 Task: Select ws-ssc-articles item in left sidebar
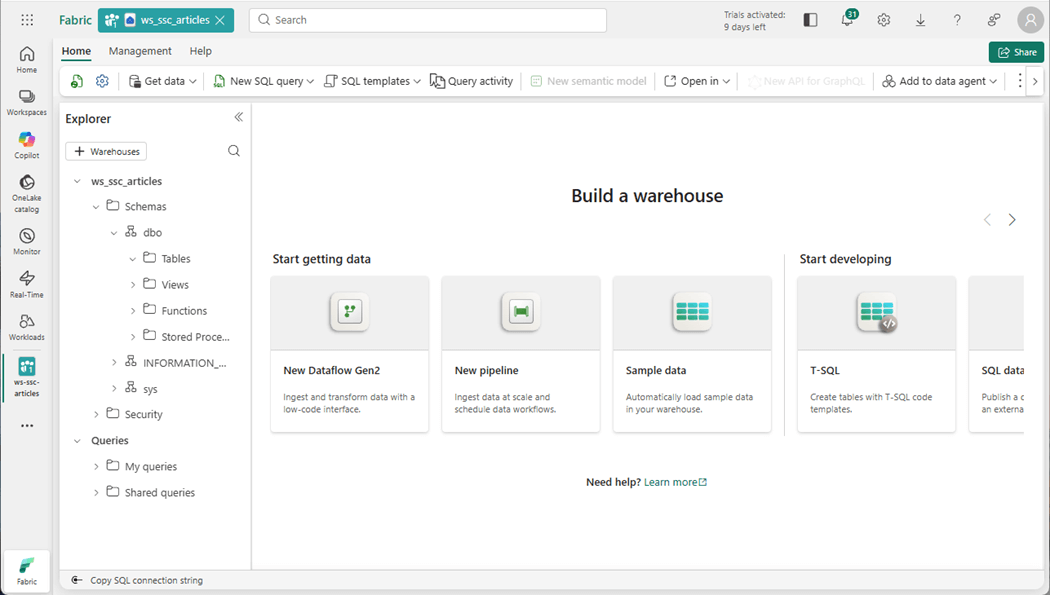click(x=27, y=377)
